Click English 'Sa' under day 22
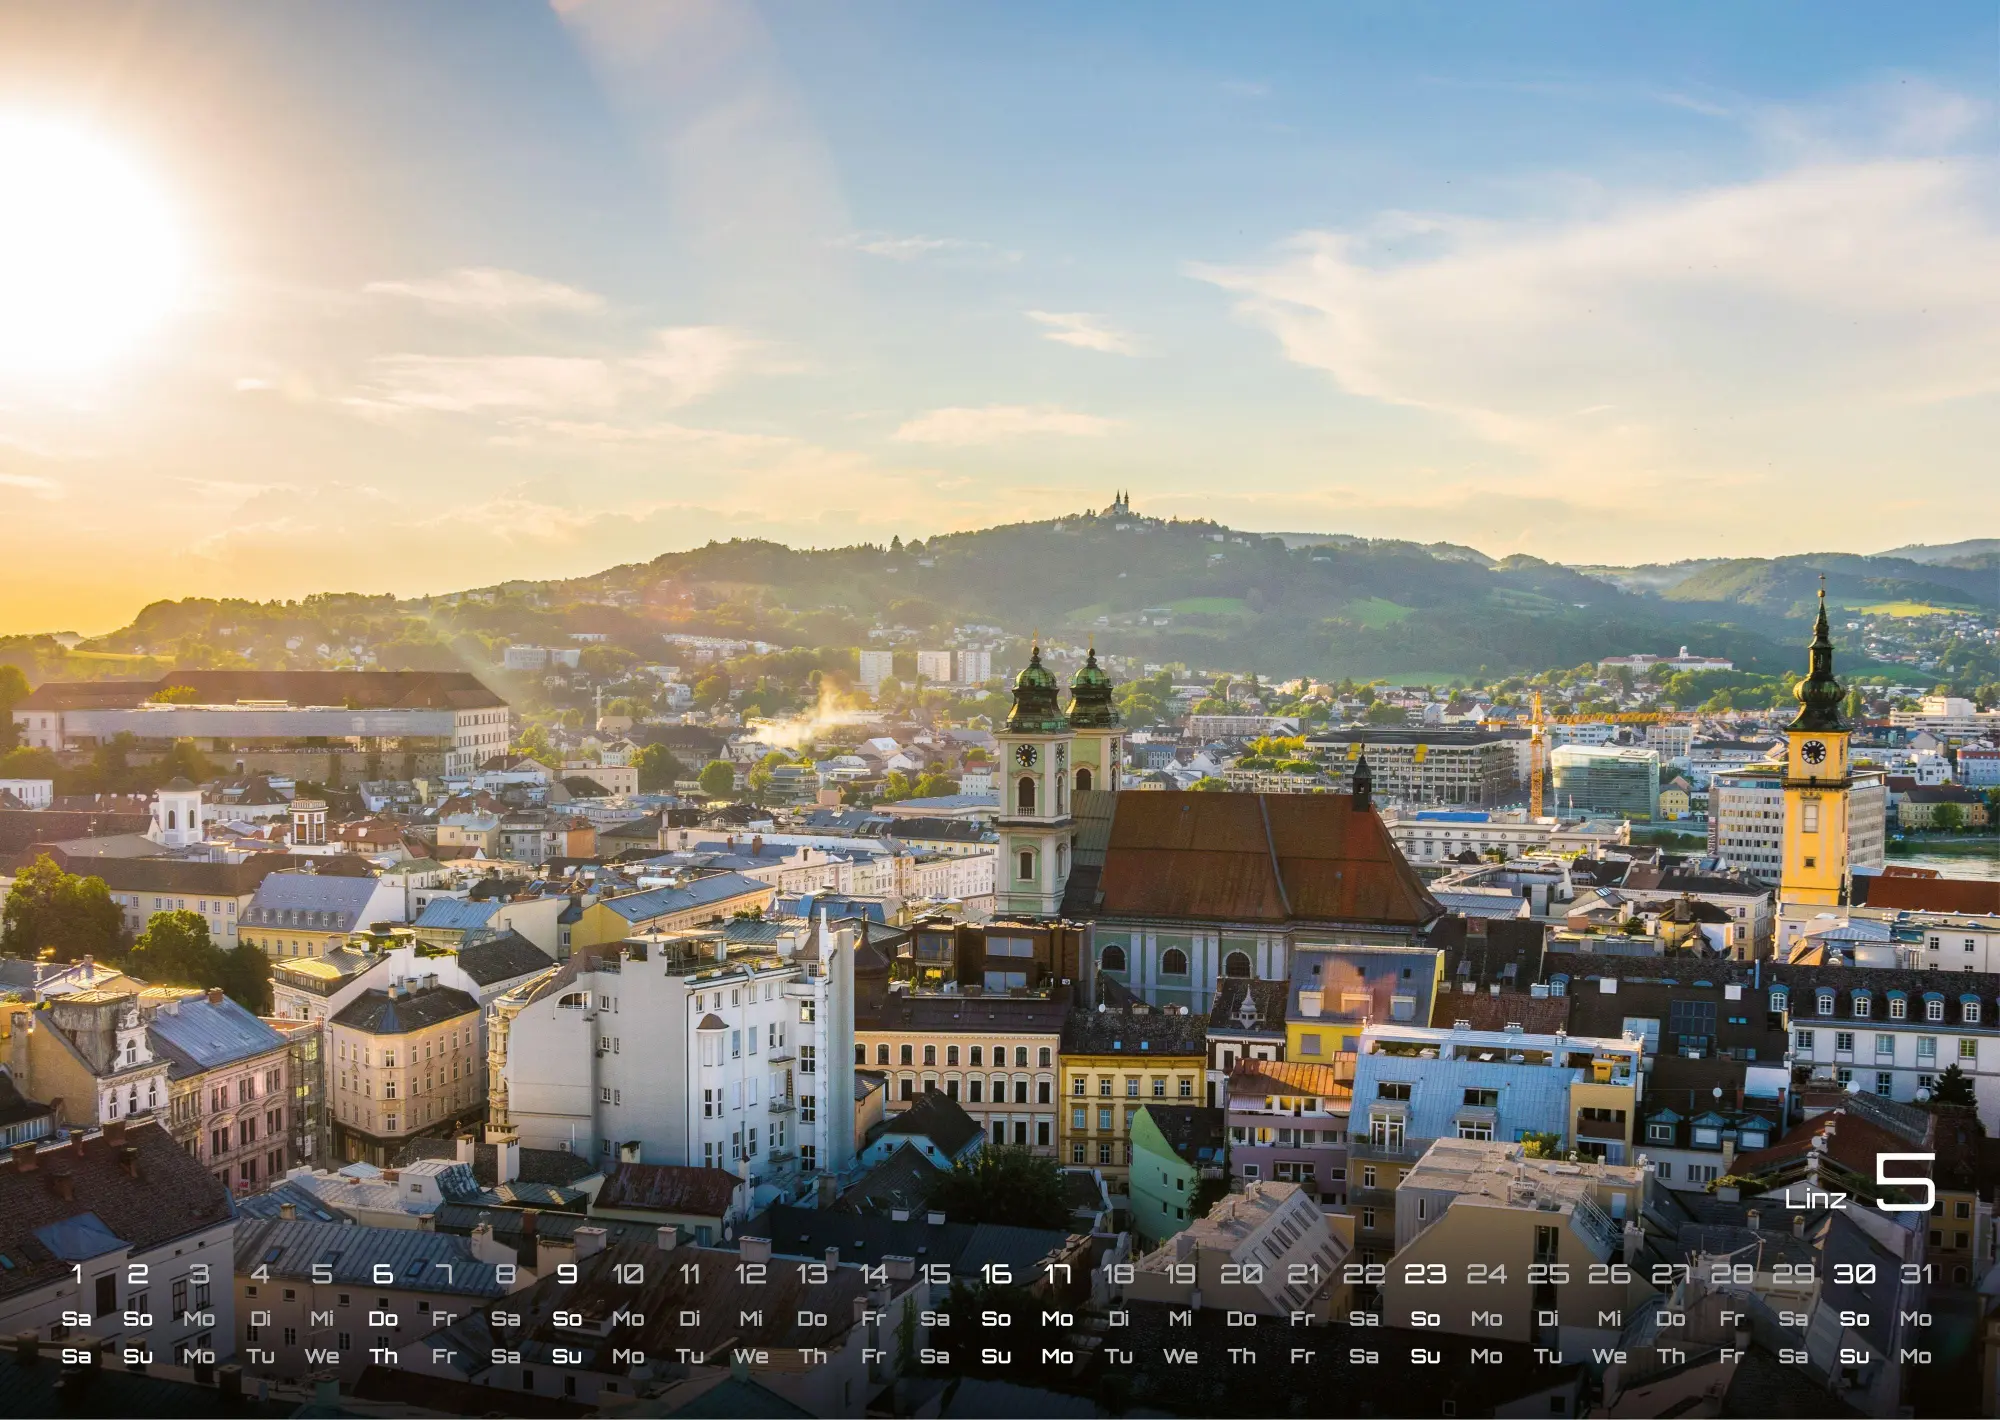 click(1364, 1357)
